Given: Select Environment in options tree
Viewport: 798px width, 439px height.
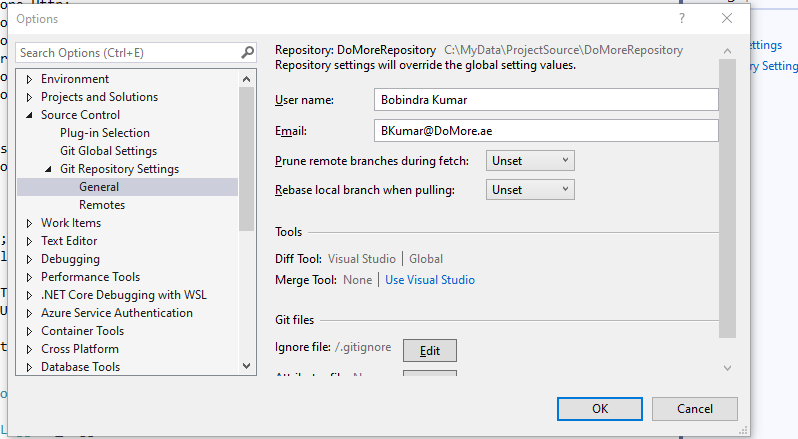Looking at the screenshot, I should pyautogui.click(x=75, y=79).
